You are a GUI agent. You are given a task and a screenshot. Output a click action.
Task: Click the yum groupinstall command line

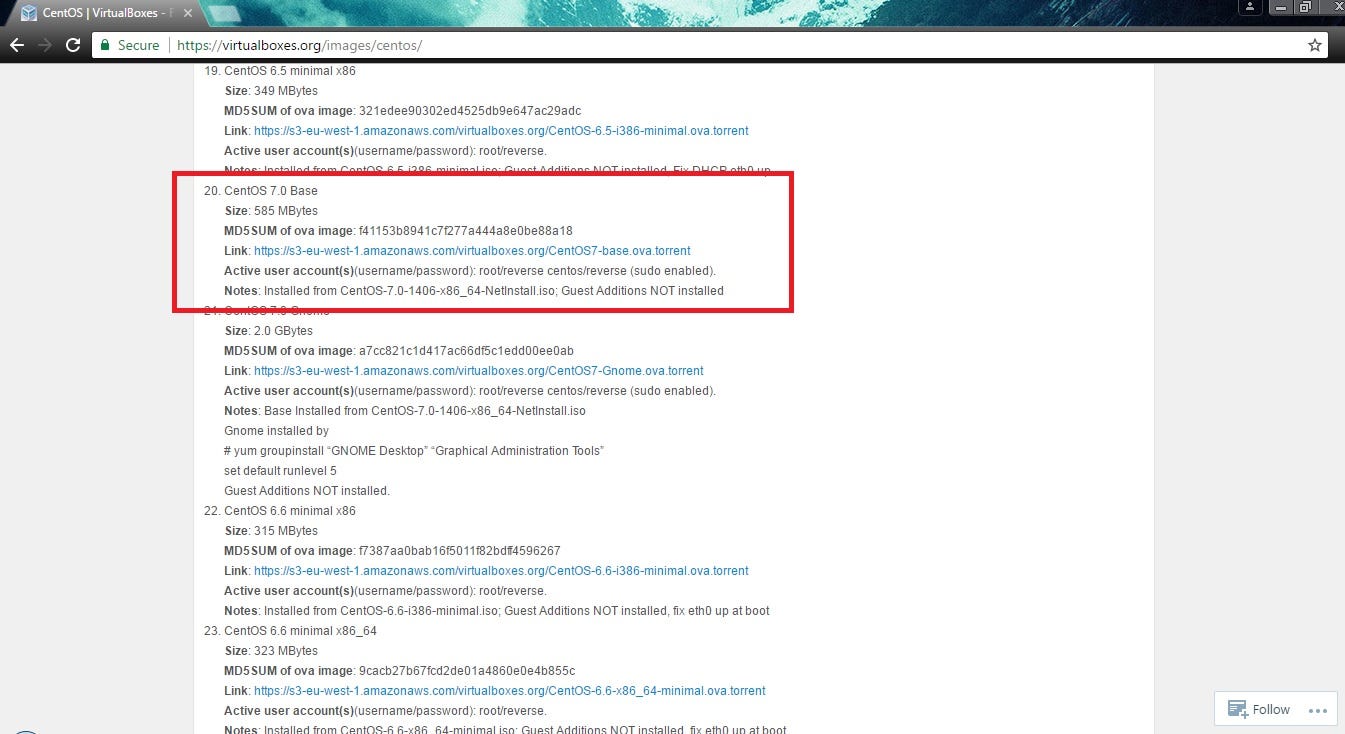point(414,451)
